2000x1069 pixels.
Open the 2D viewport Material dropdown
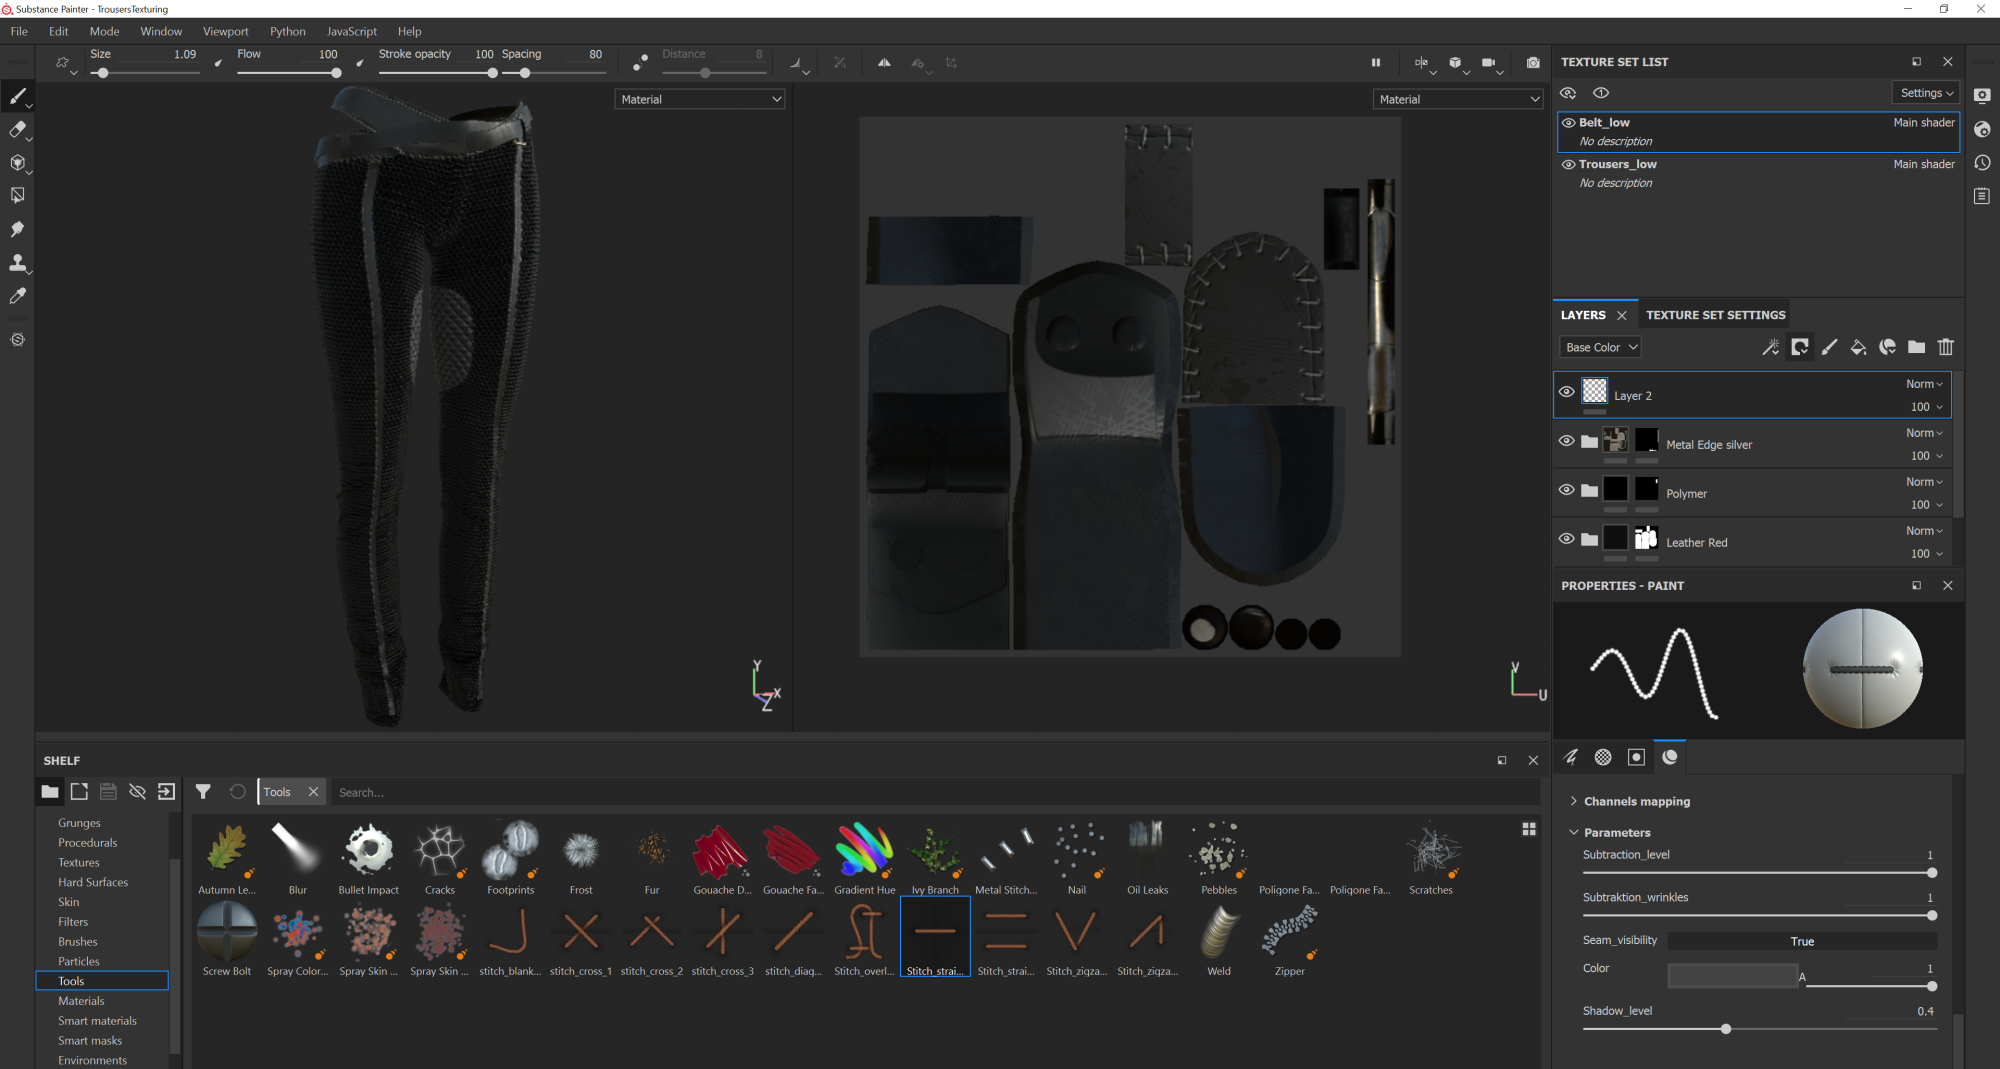(1458, 99)
